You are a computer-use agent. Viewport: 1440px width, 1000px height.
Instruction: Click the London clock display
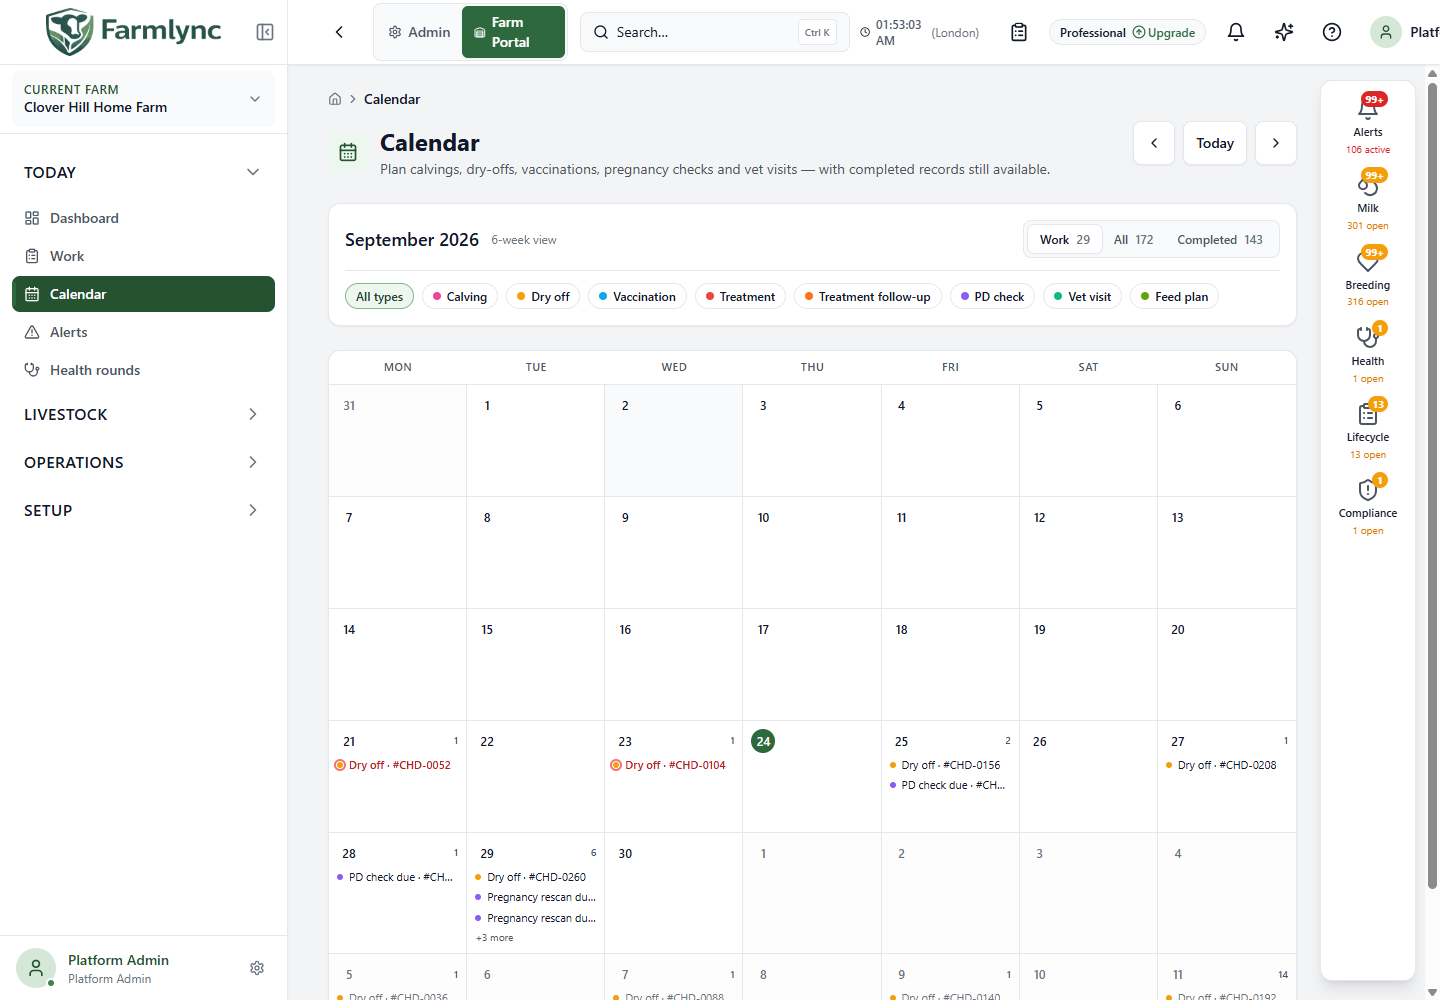pos(919,32)
